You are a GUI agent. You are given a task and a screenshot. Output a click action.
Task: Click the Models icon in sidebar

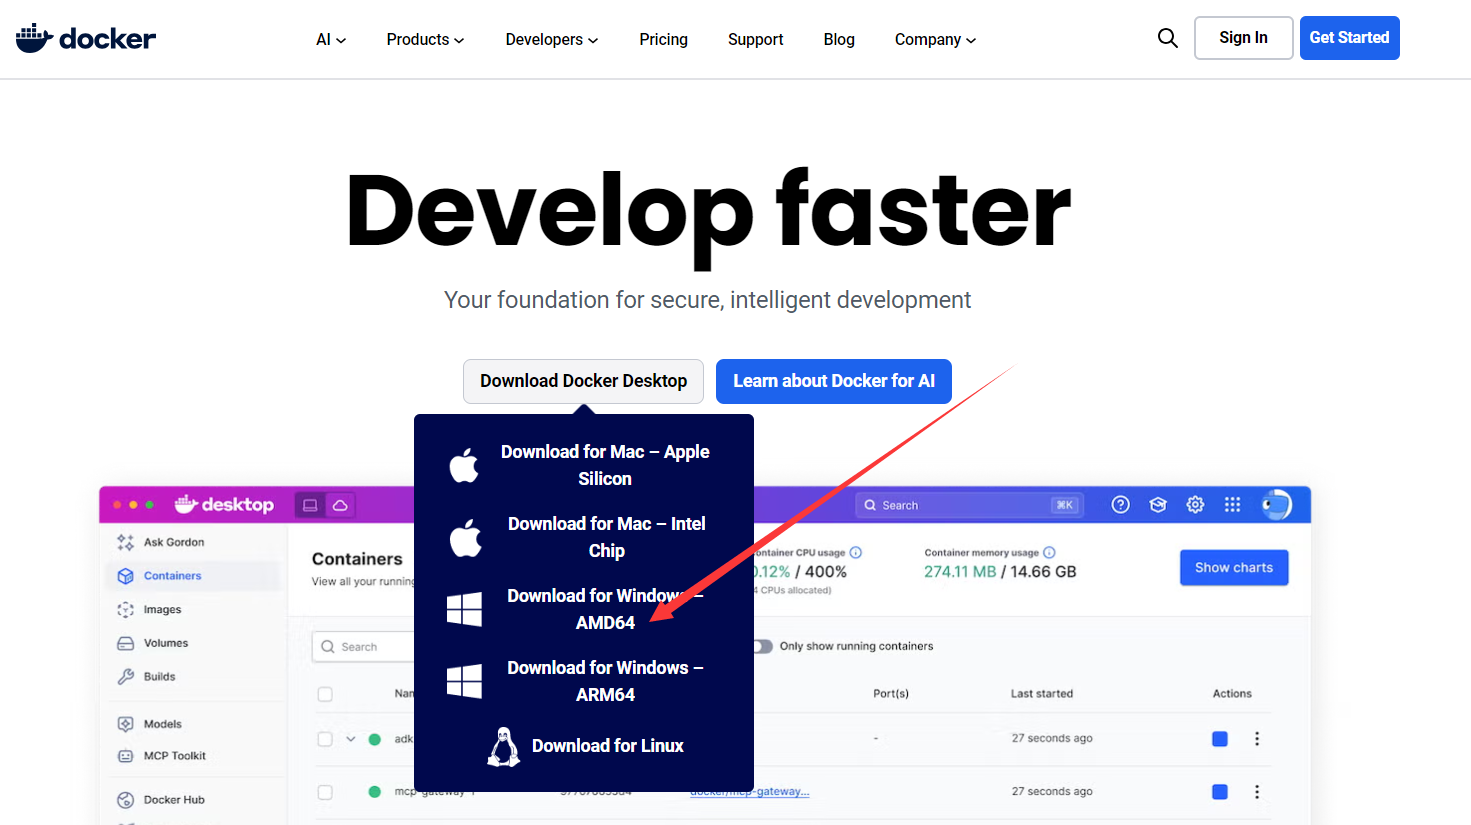coord(125,724)
